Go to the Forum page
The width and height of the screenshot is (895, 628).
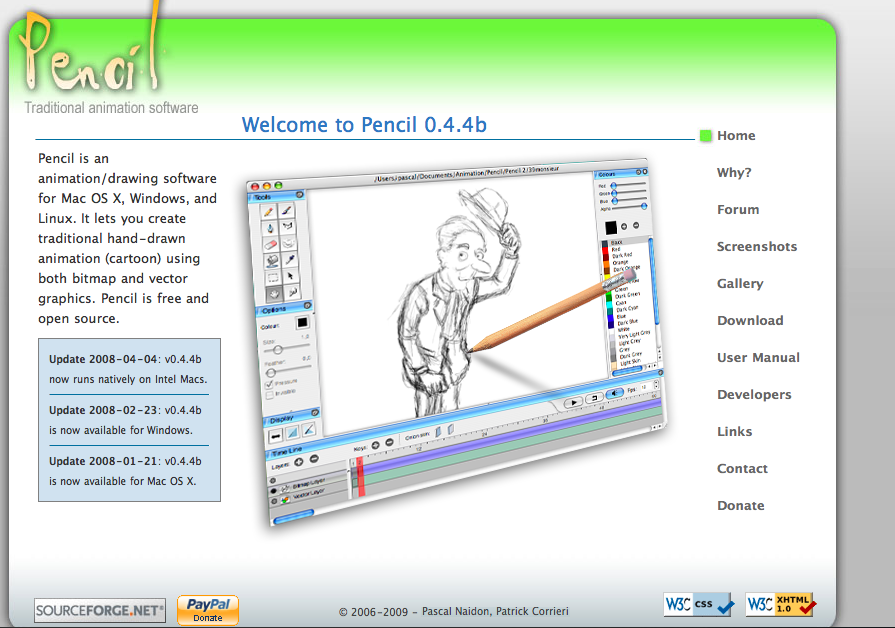tap(738, 210)
